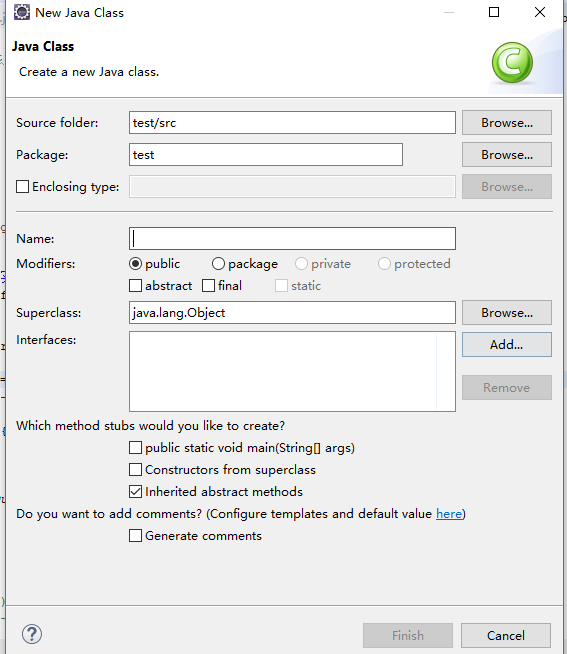
Task: Check the final modifier checkbox
Action: (208, 286)
